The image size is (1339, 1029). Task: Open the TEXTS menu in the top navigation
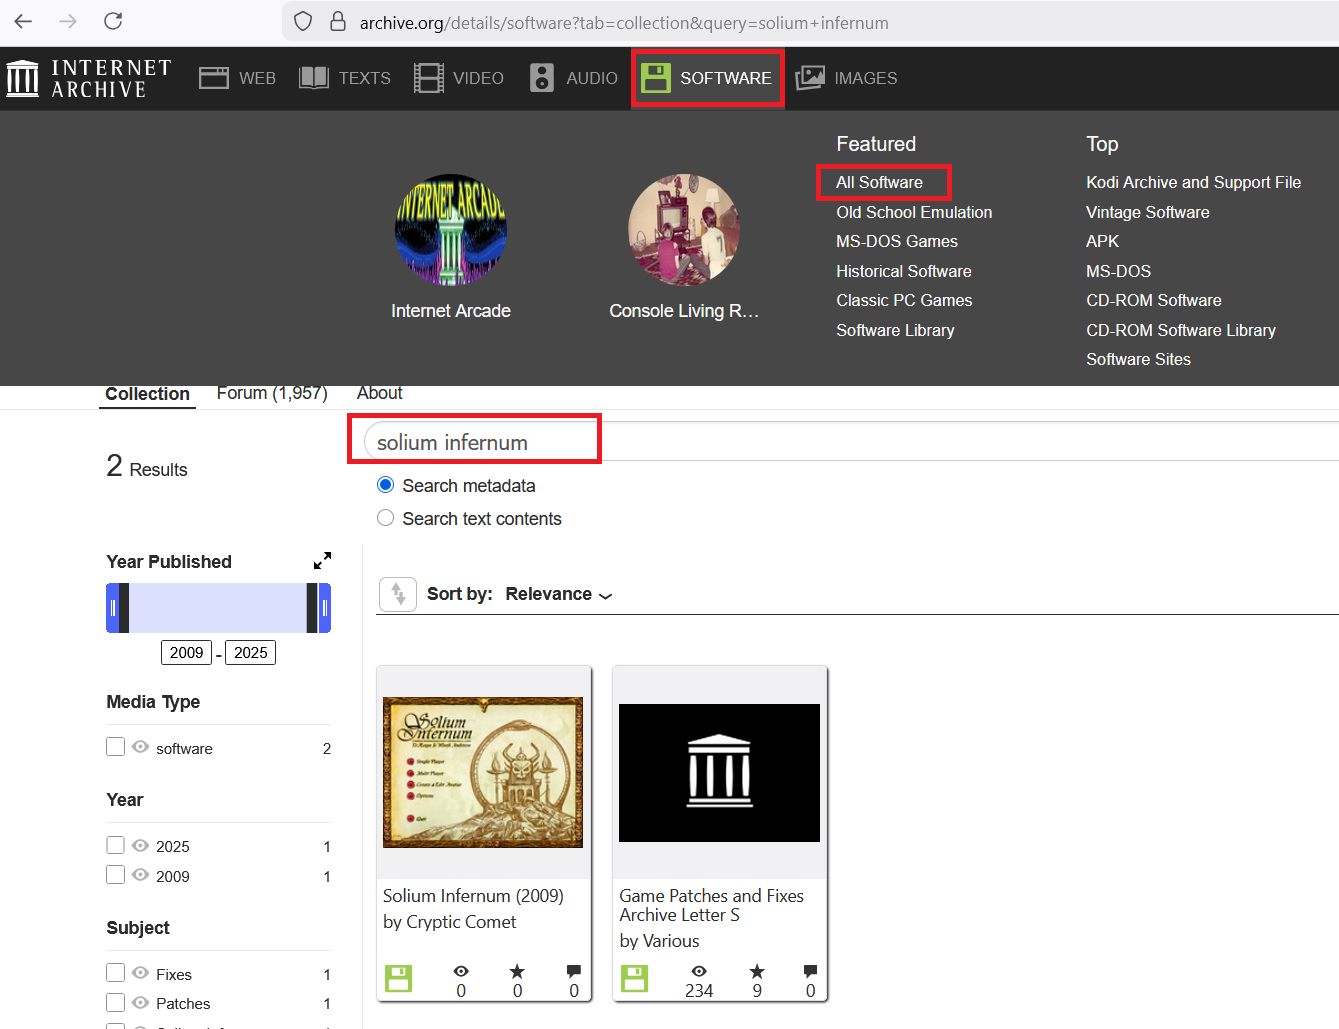345,78
